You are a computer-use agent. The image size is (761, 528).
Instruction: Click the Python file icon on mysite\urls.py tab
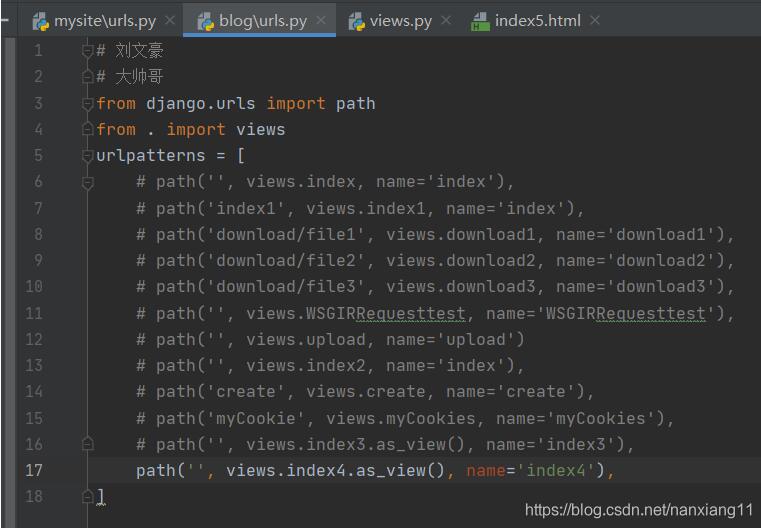(40, 20)
